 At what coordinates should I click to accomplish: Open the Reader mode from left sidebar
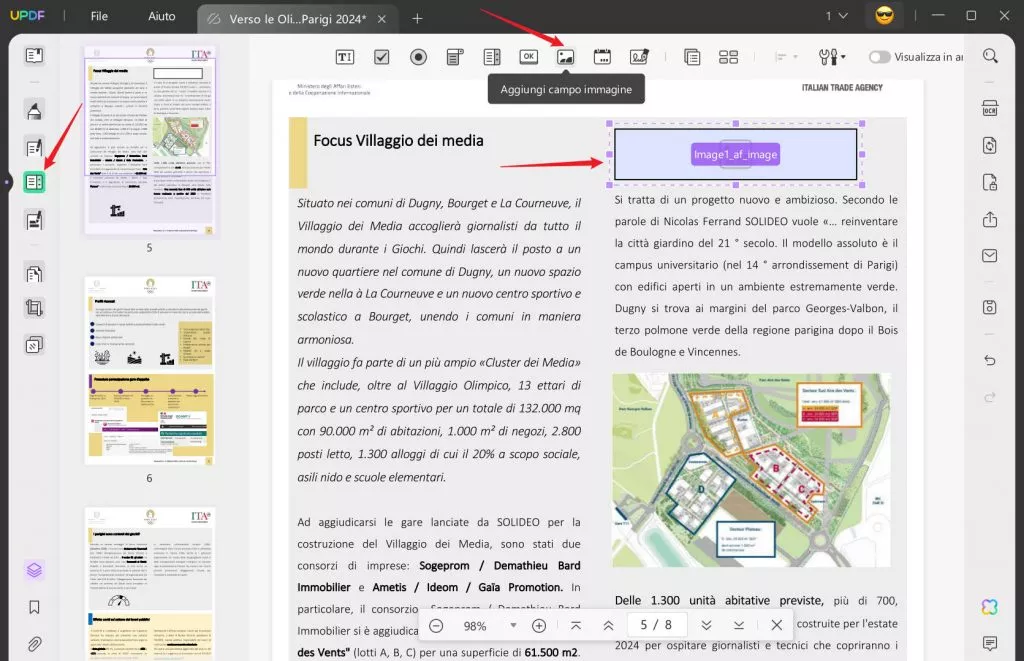point(34,56)
